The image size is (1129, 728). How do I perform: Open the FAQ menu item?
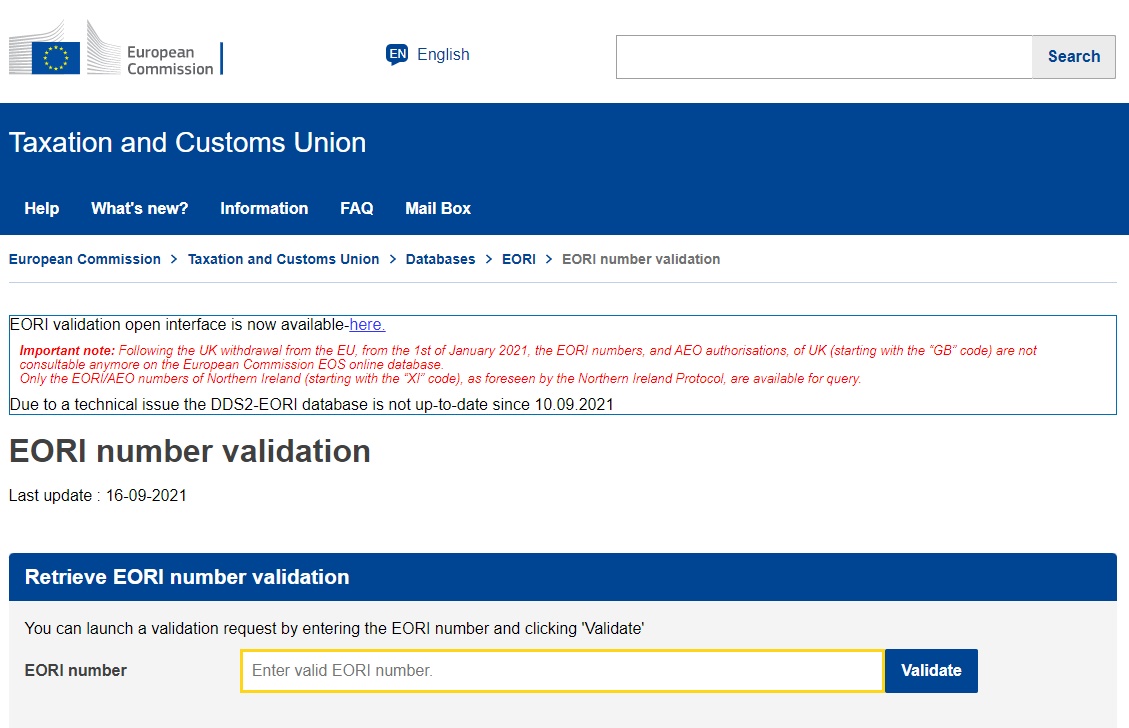[x=356, y=209]
